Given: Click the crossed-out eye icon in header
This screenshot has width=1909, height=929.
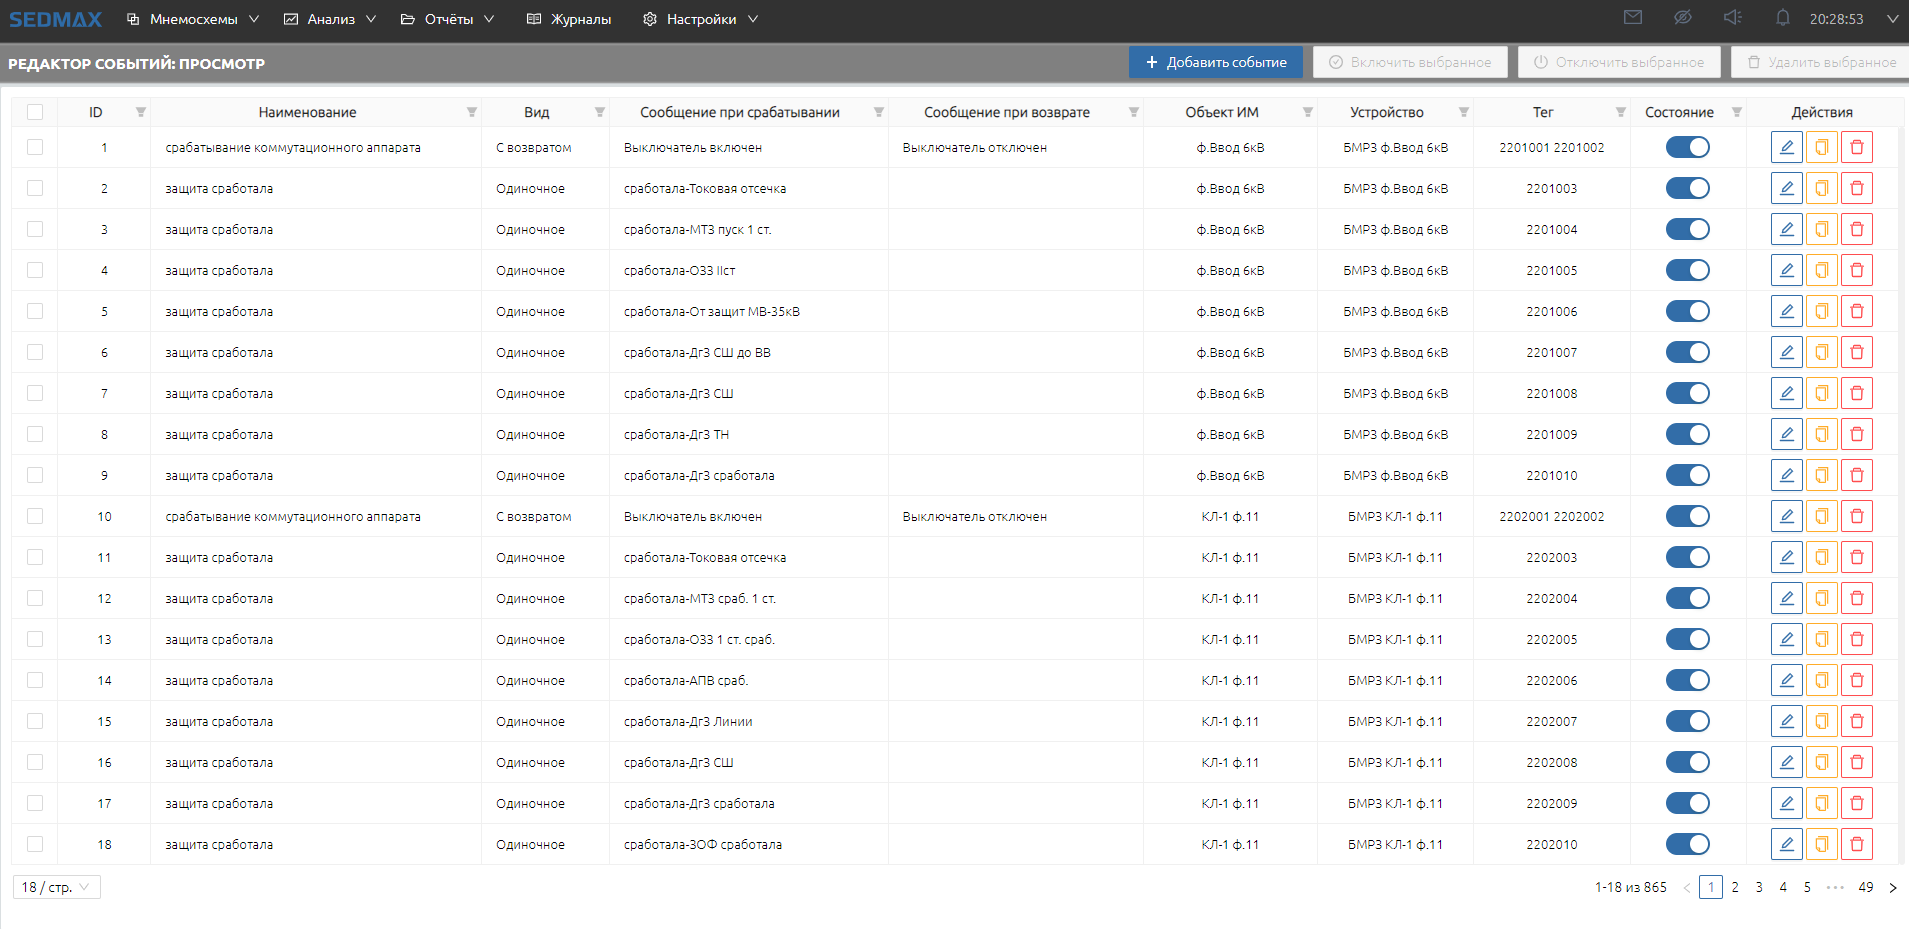Looking at the screenshot, I should [x=1683, y=18].
